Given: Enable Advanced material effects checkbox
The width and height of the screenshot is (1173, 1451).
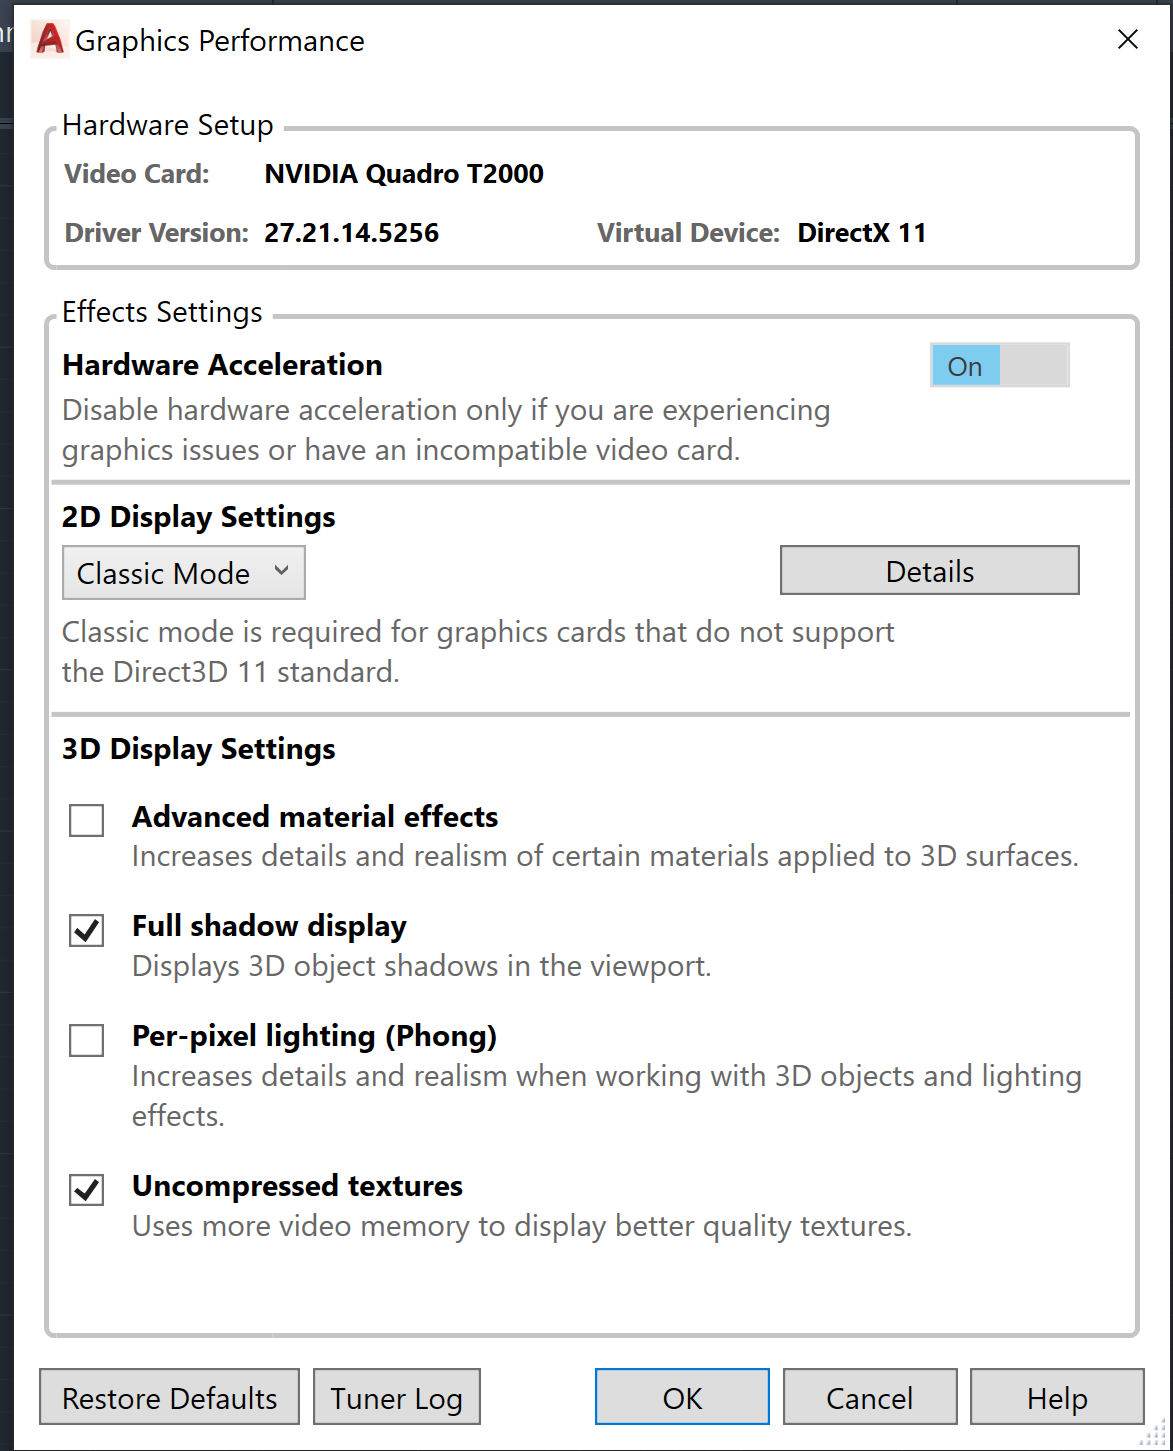Looking at the screenshot, I should click(x=87, y=821).
